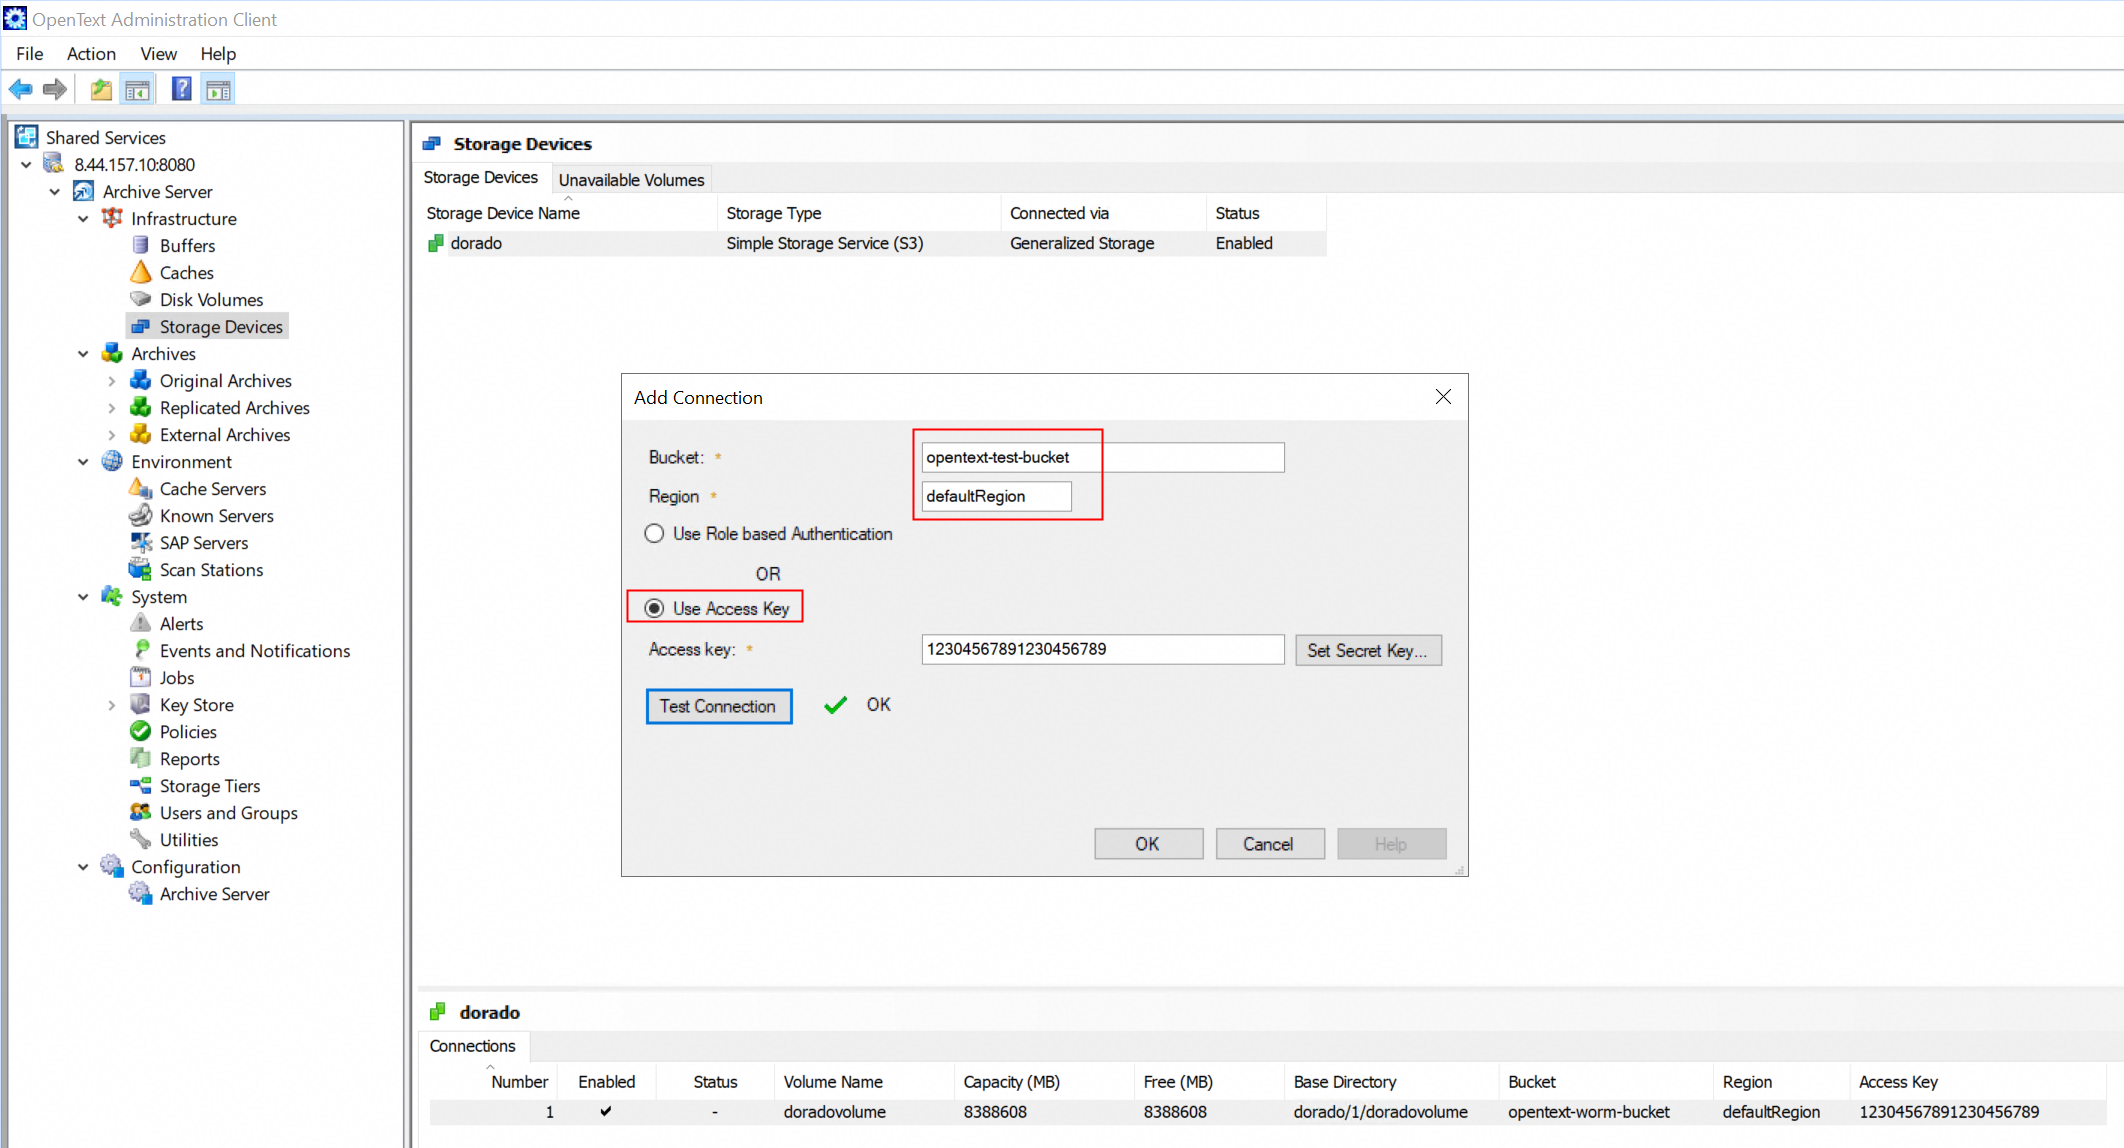Image resolution: width=2124 pixels, height=1148 pixels.
Task: Click the Help button in the dialog
Action: click(1391, 844)
